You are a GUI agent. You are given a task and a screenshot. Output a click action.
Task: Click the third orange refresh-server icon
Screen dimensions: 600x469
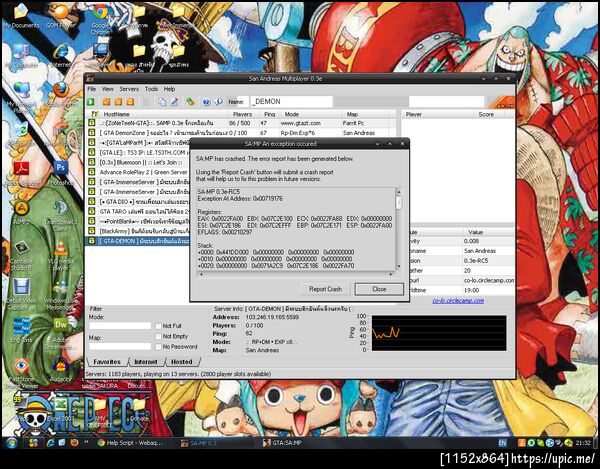click(130, 102)
